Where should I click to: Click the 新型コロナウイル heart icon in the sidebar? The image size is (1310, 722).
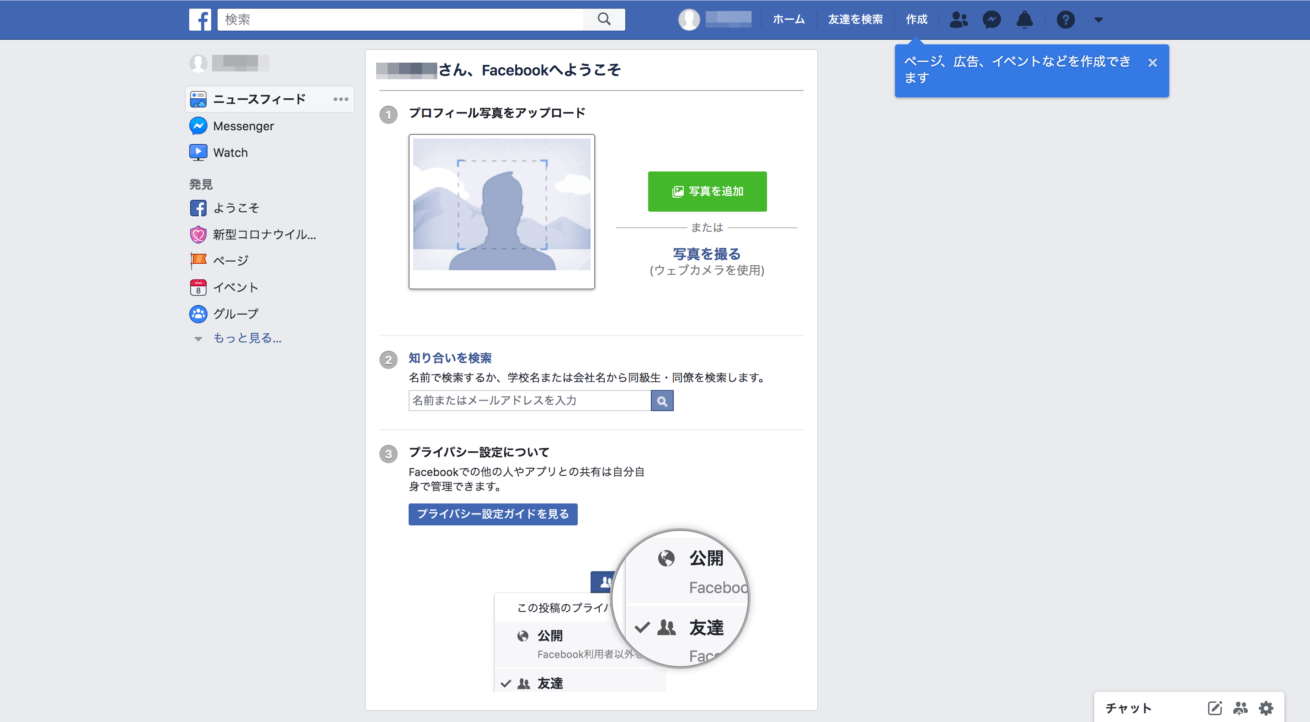[198, 235]
